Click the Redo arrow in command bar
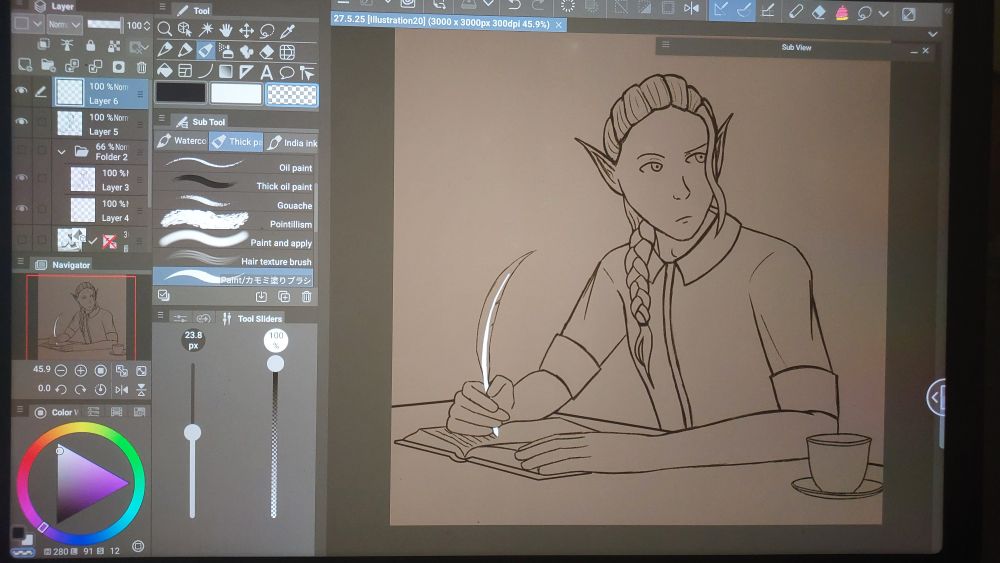This screenshot has width=1000, height=563. pos(539,5)
